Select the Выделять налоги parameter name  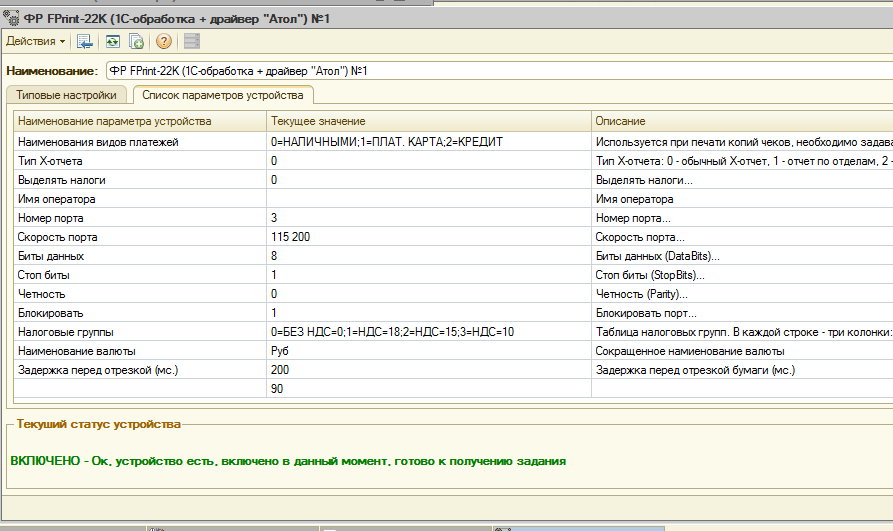click(62, 180)
